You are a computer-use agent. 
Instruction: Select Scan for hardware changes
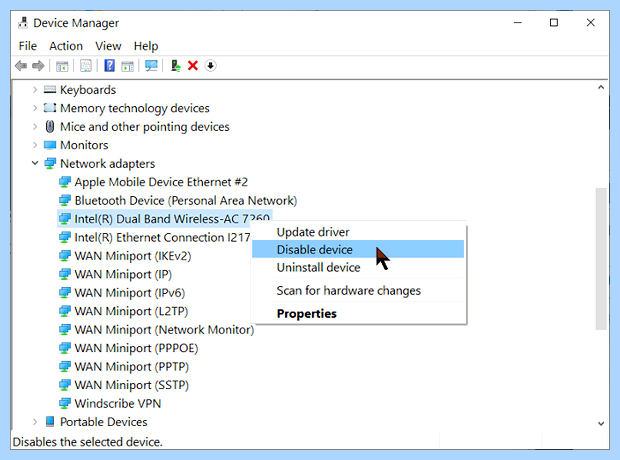(x=358, y=290)
